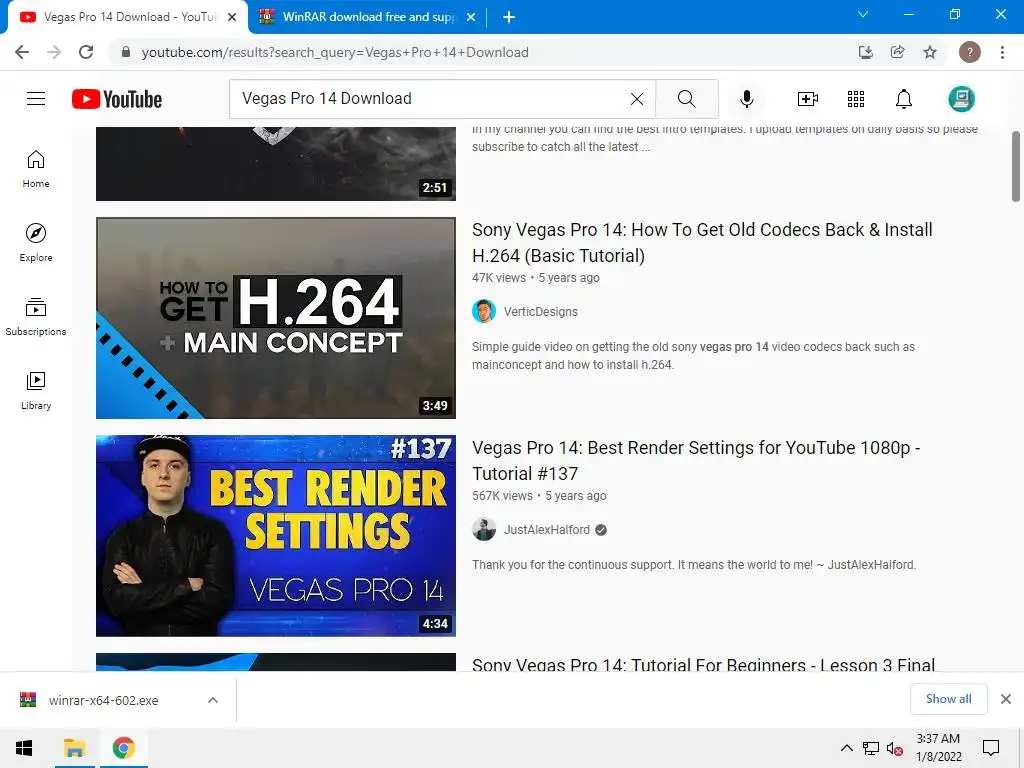Click the JustAlexHalford channel avatar
1024x768 pixels.
(x=484, y=530)
